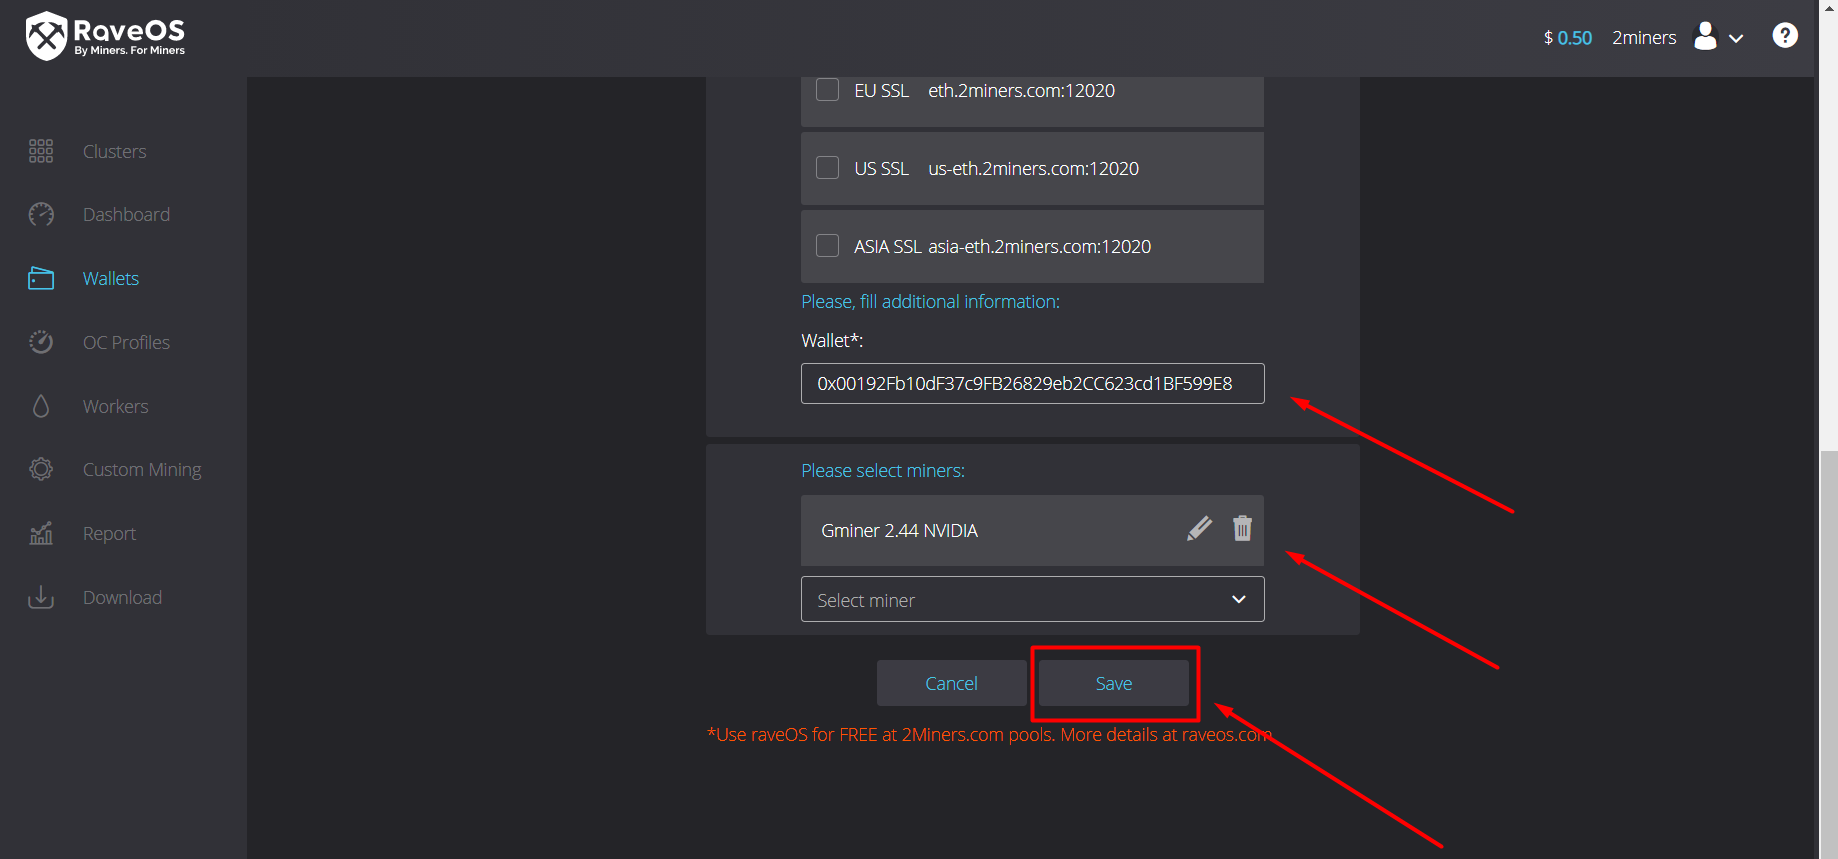The width and height of the screenshot is (1838, 859).
Task: Delete the Gminer 2.44 NVIDIA miner
Action: click(1242, 528)
